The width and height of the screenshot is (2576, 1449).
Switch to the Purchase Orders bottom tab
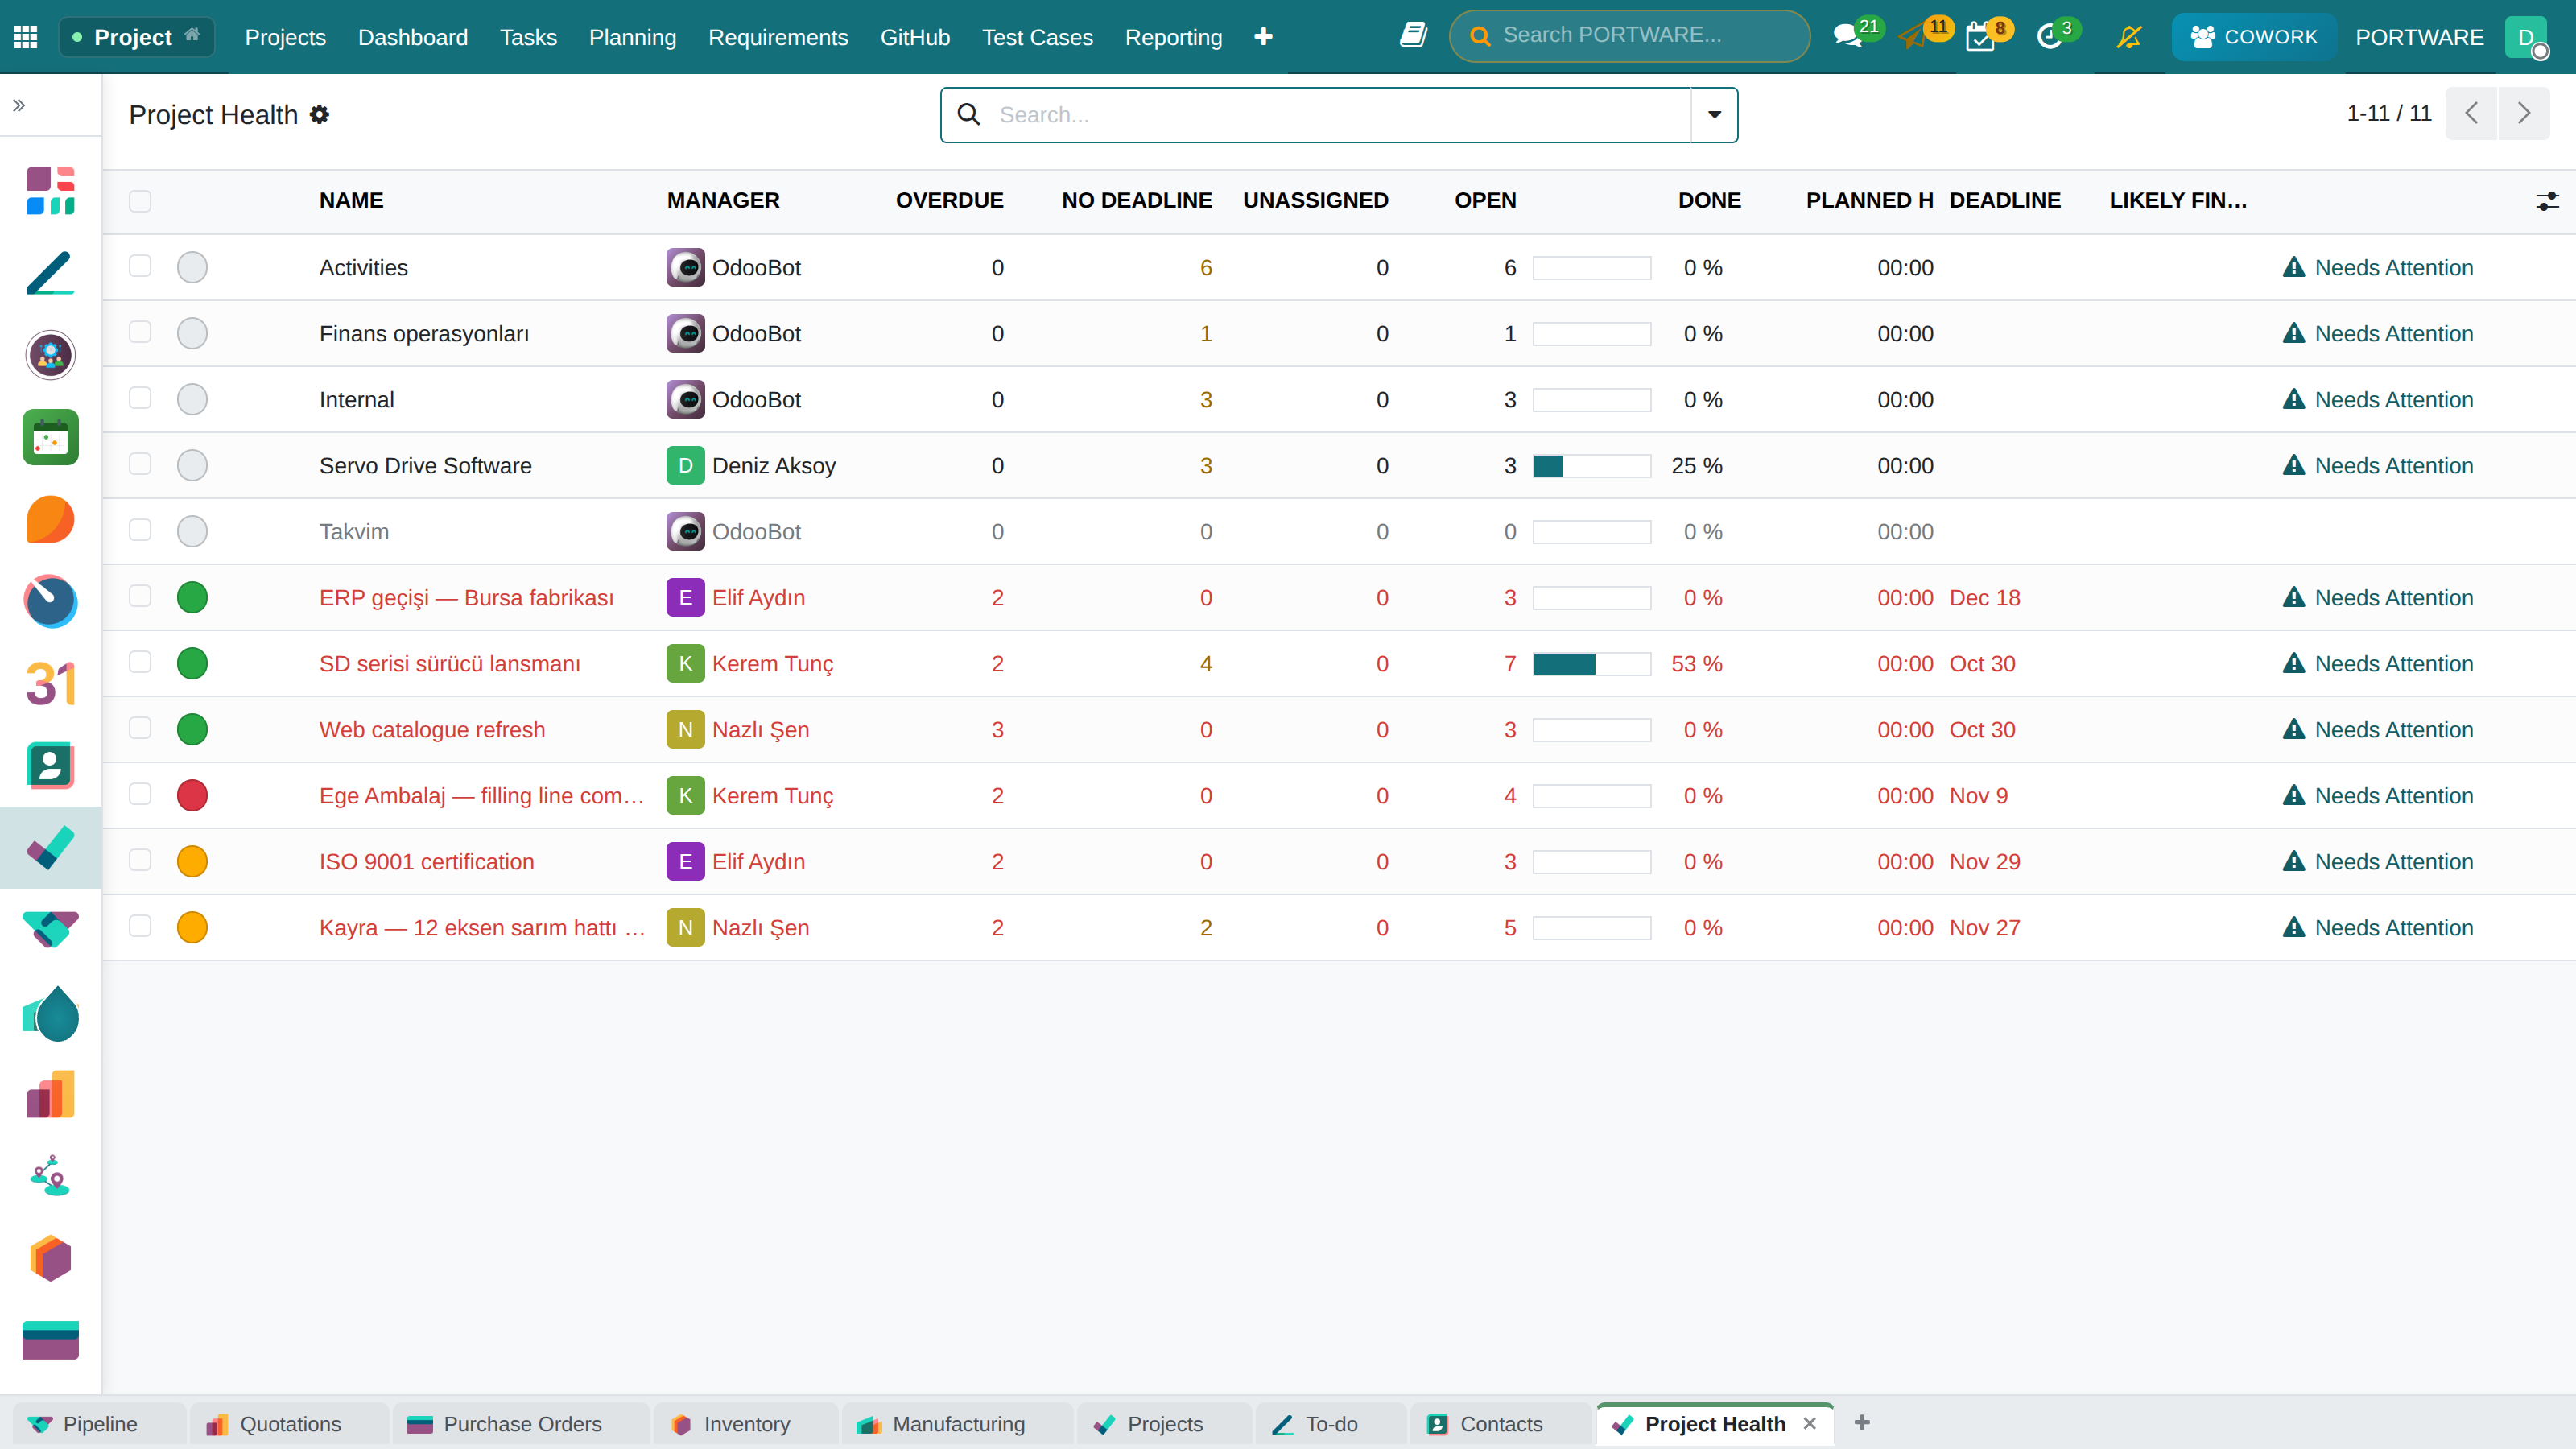520,1424
